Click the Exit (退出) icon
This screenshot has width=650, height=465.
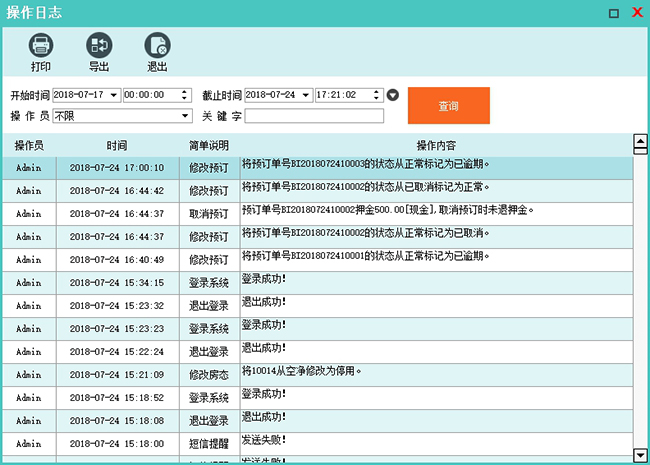click(157, 46)
